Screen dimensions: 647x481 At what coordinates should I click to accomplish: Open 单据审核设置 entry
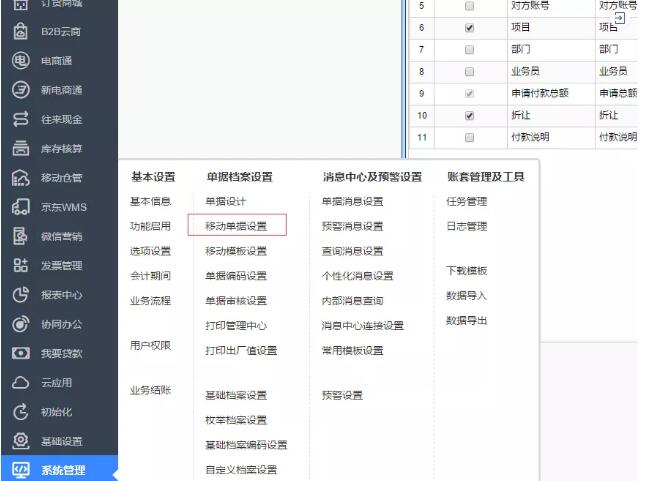(236, 300)
